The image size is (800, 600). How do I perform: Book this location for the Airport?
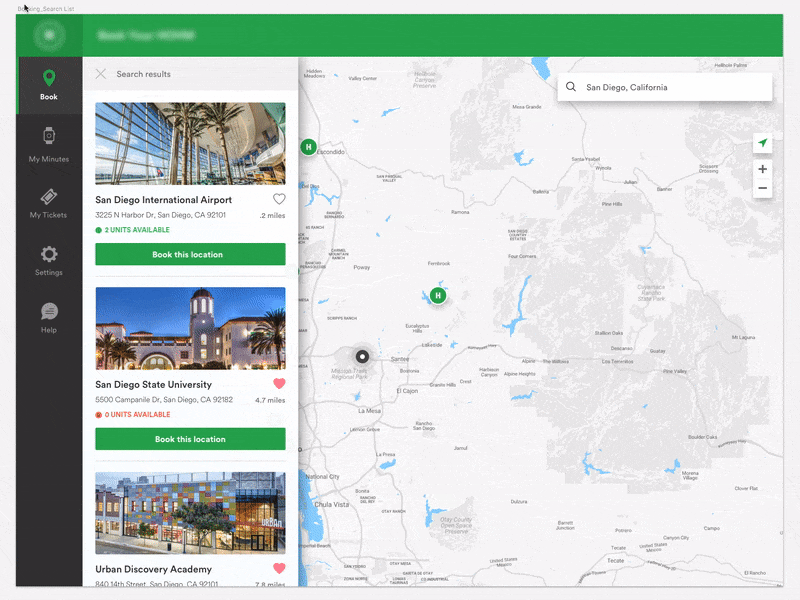[189, 254]
